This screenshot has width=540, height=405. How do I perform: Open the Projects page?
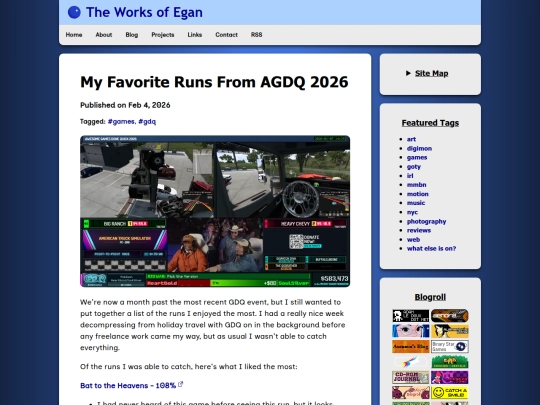(x=163, y=35)
